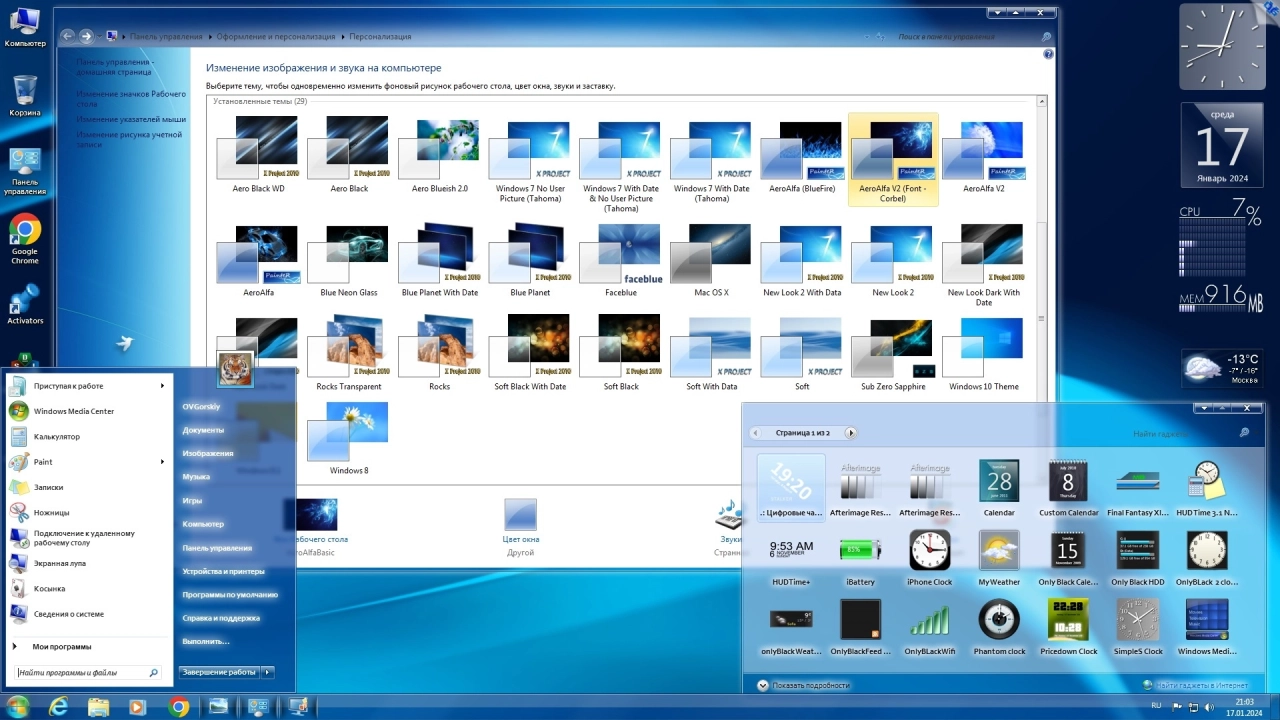
Task: Click the Звуки sound settings icon
Action: tap(729, 516)
